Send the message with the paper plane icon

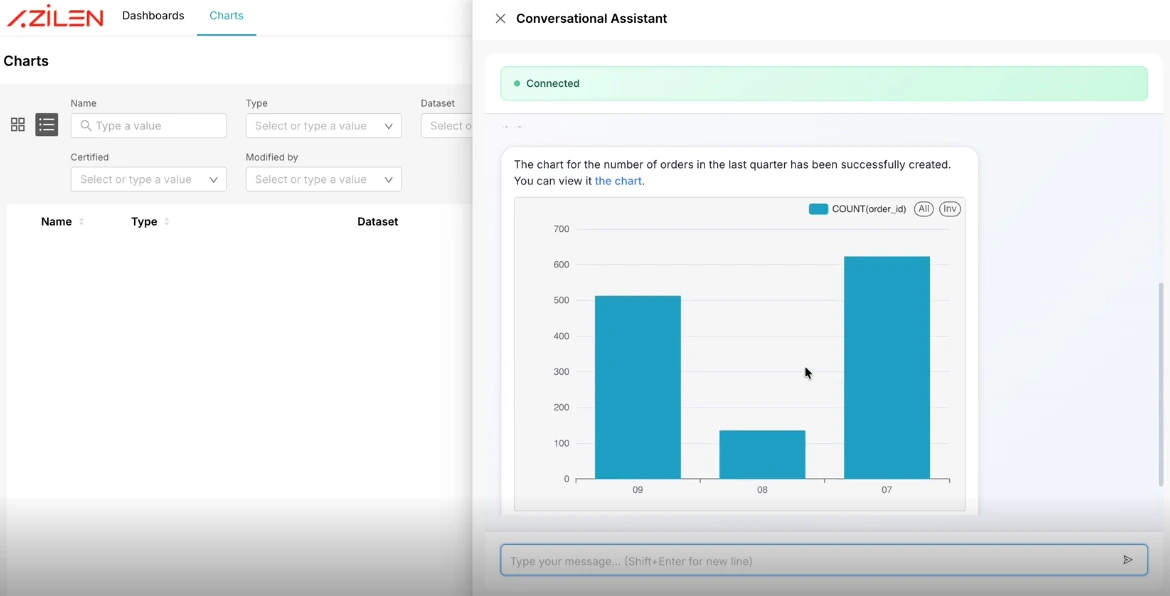1128,559
